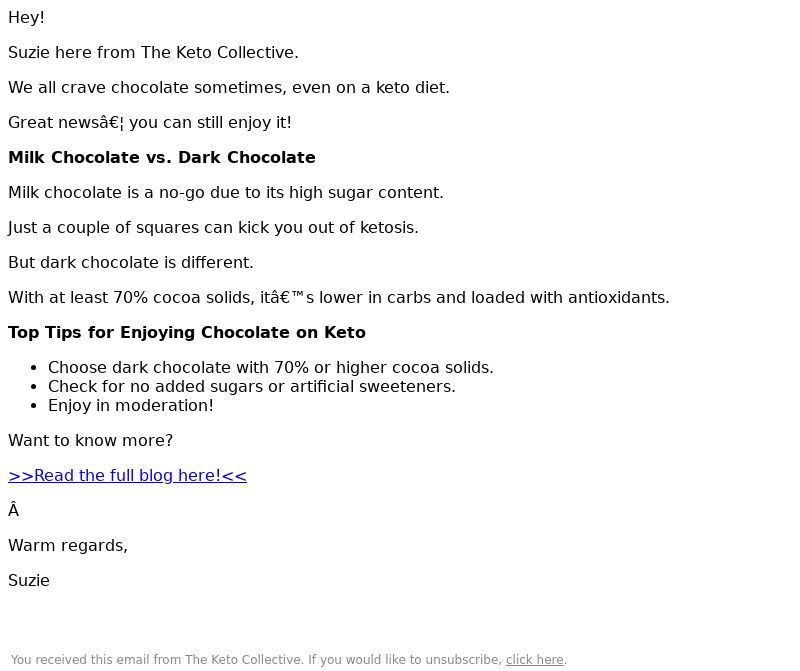Click the 'Warm regards,' closing line

point(68,546)
